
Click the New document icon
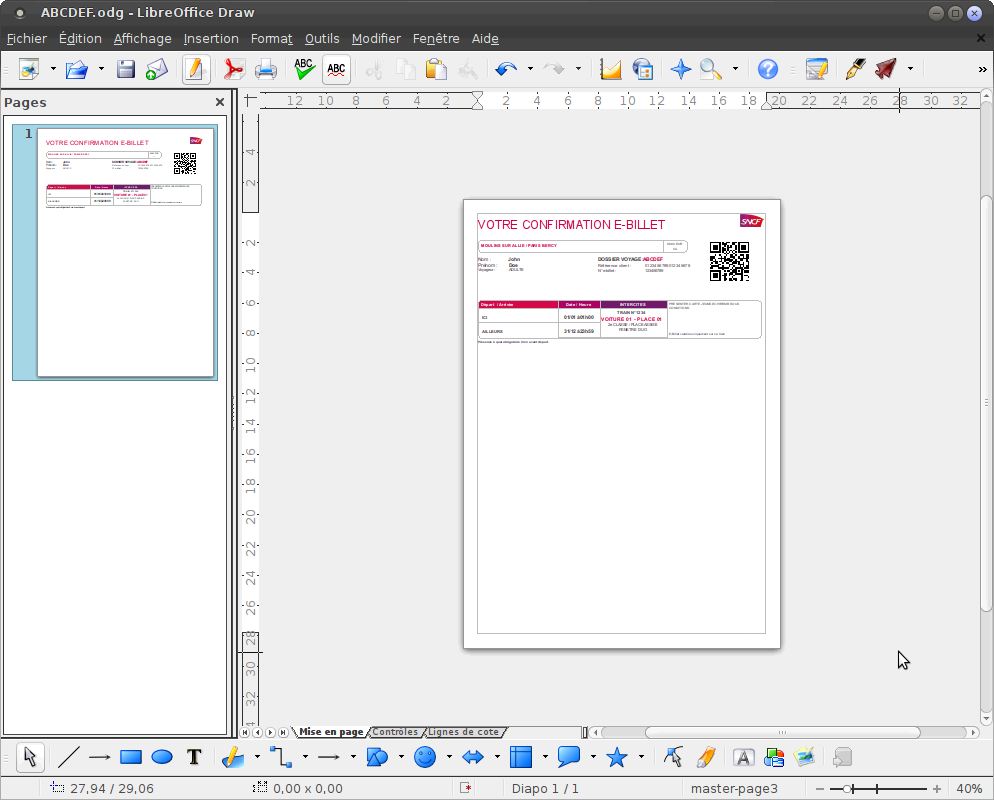coord(29,68)
